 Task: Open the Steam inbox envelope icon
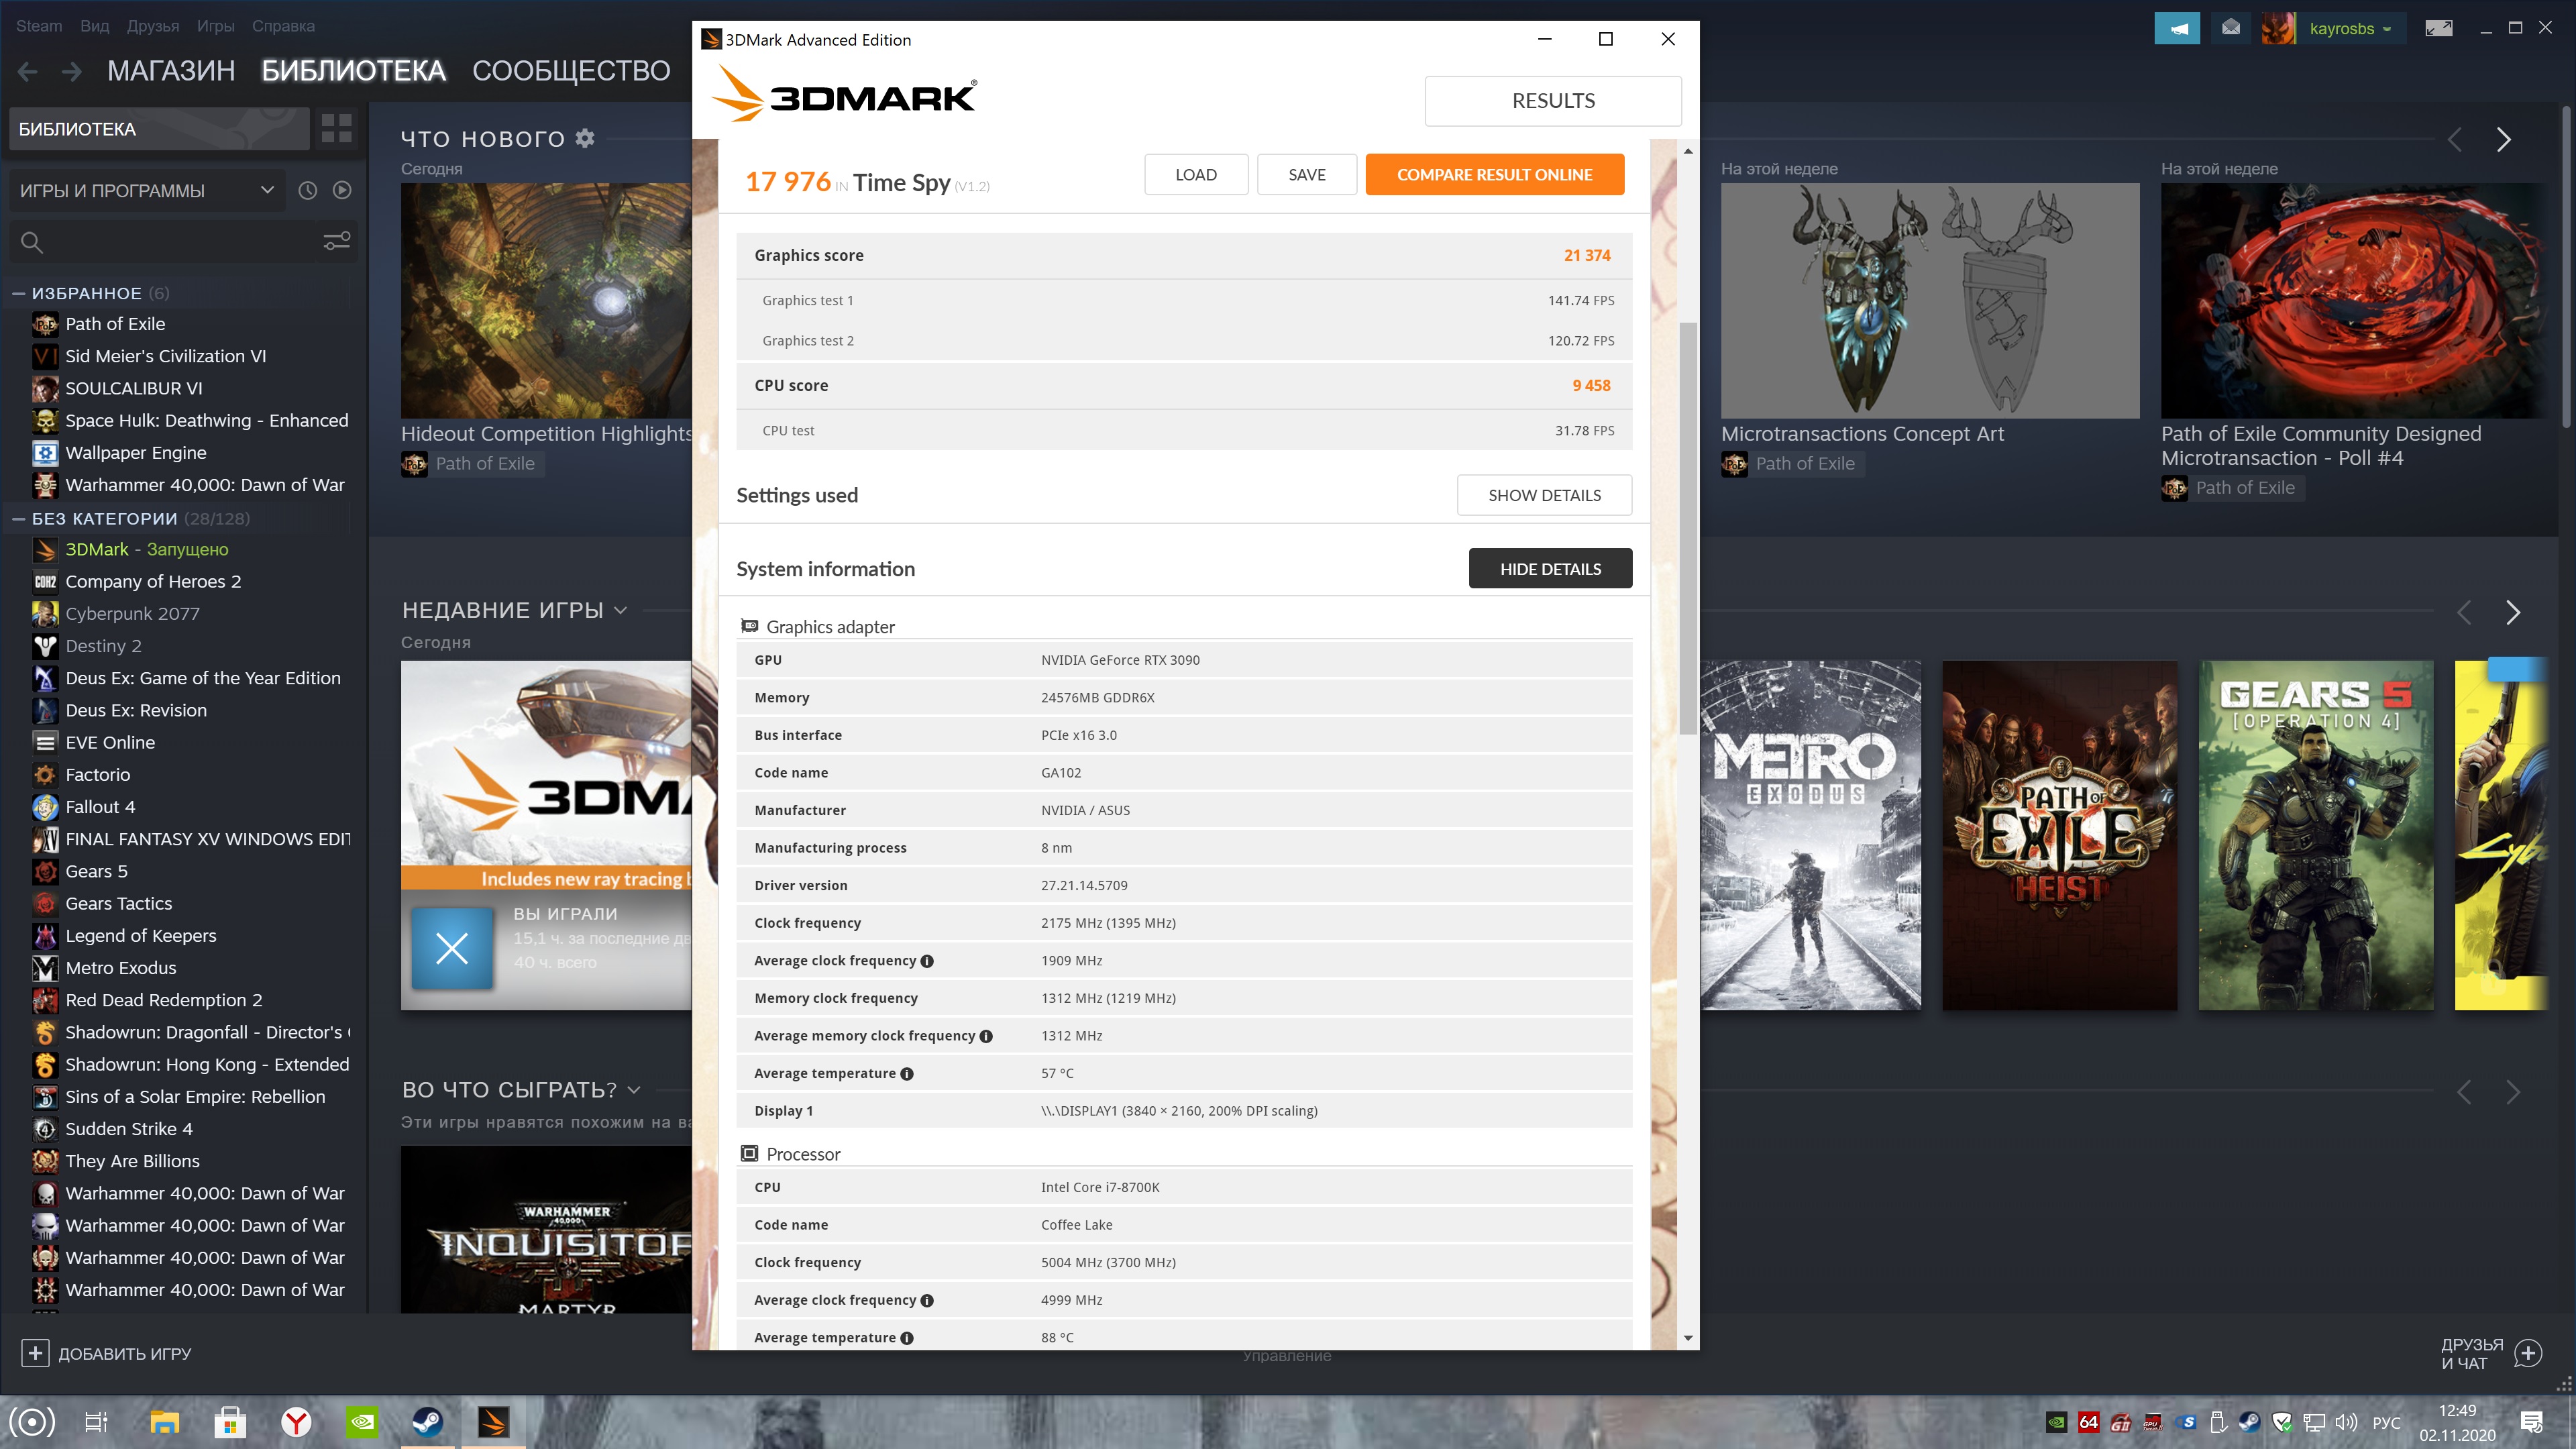coord(2231,28)
